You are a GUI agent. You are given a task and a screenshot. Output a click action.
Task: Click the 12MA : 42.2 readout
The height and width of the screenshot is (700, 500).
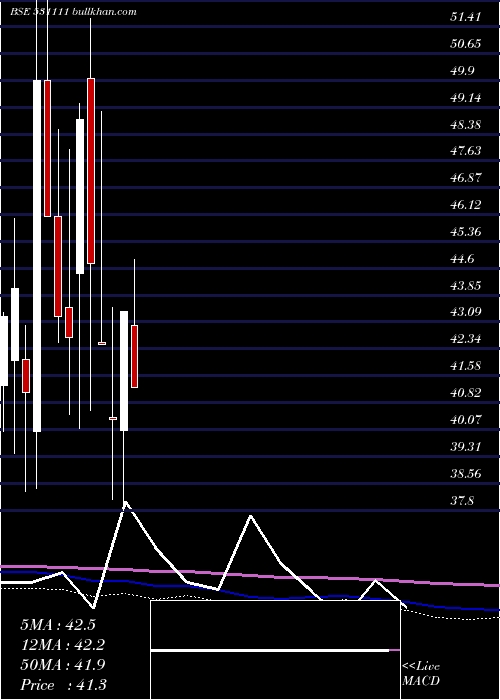pos(63,645)
